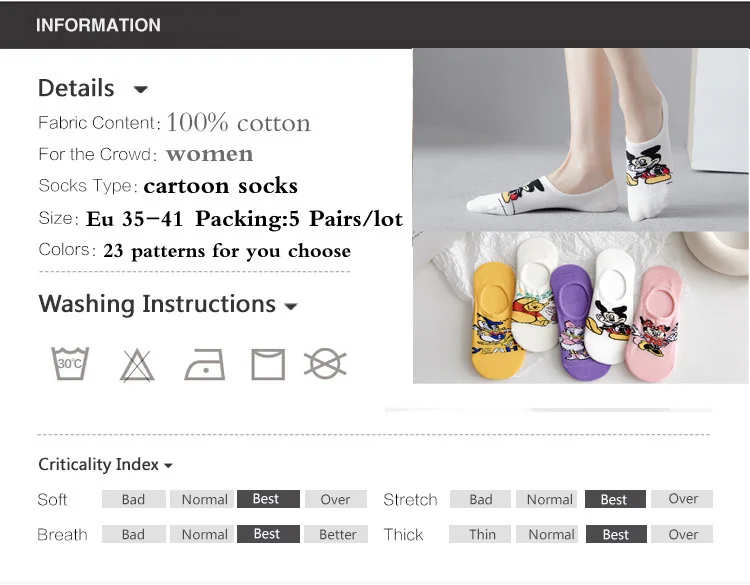The image size is (750, 585).
Task: Click the purple Daisy Duck sock
Action: click(576, 323)
